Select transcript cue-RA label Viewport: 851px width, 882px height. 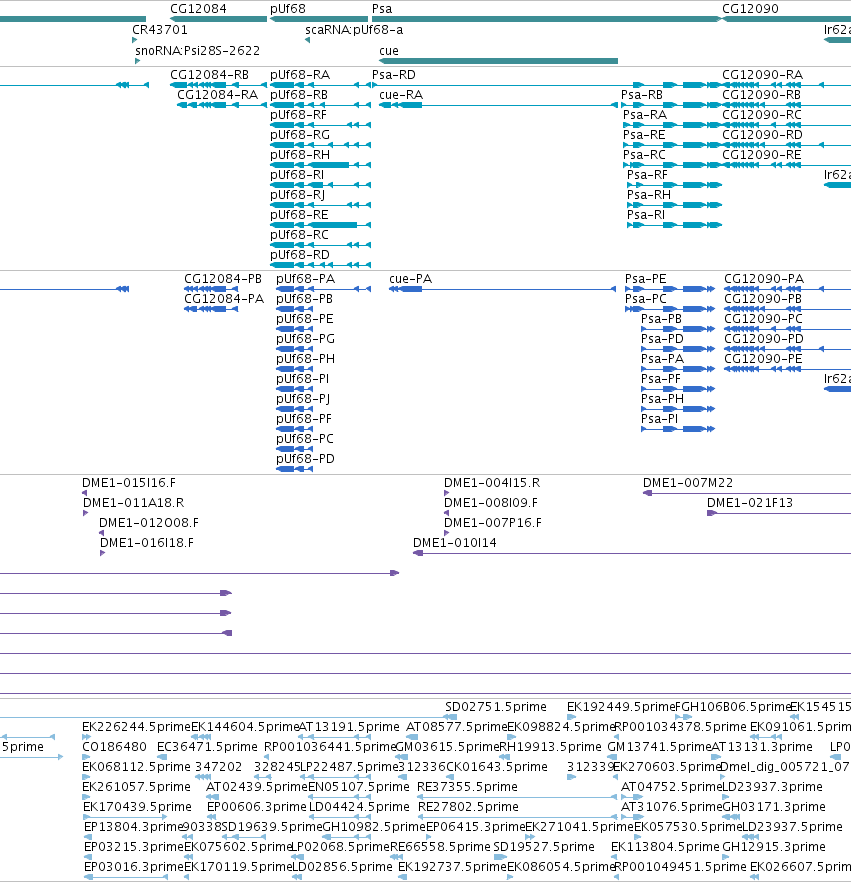[401, 94]
